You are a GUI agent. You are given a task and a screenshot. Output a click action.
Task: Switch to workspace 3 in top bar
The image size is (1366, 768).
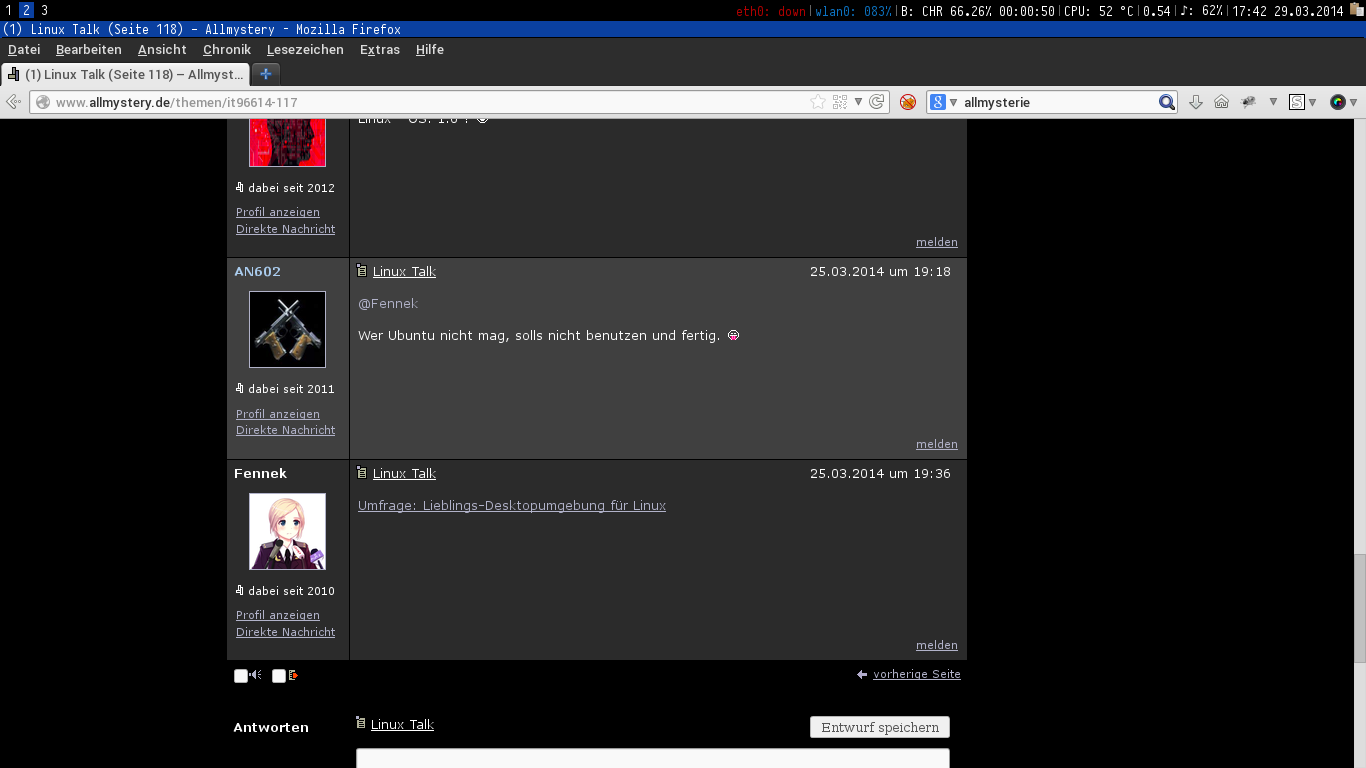point(44,9)
